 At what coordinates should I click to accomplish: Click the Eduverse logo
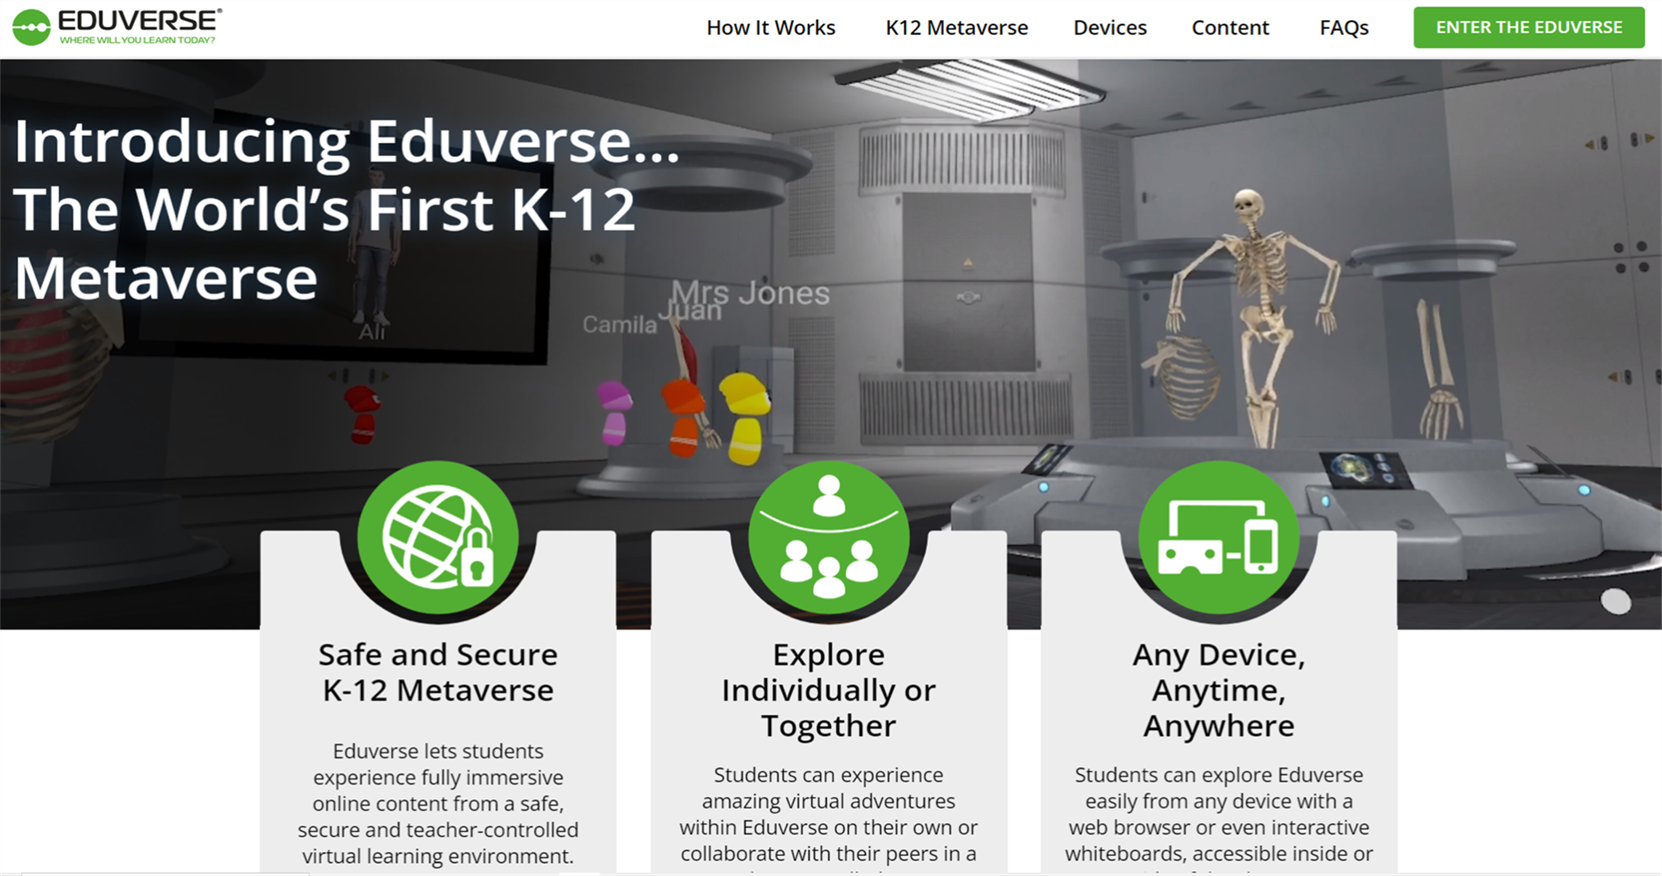(x=117, y=27)
